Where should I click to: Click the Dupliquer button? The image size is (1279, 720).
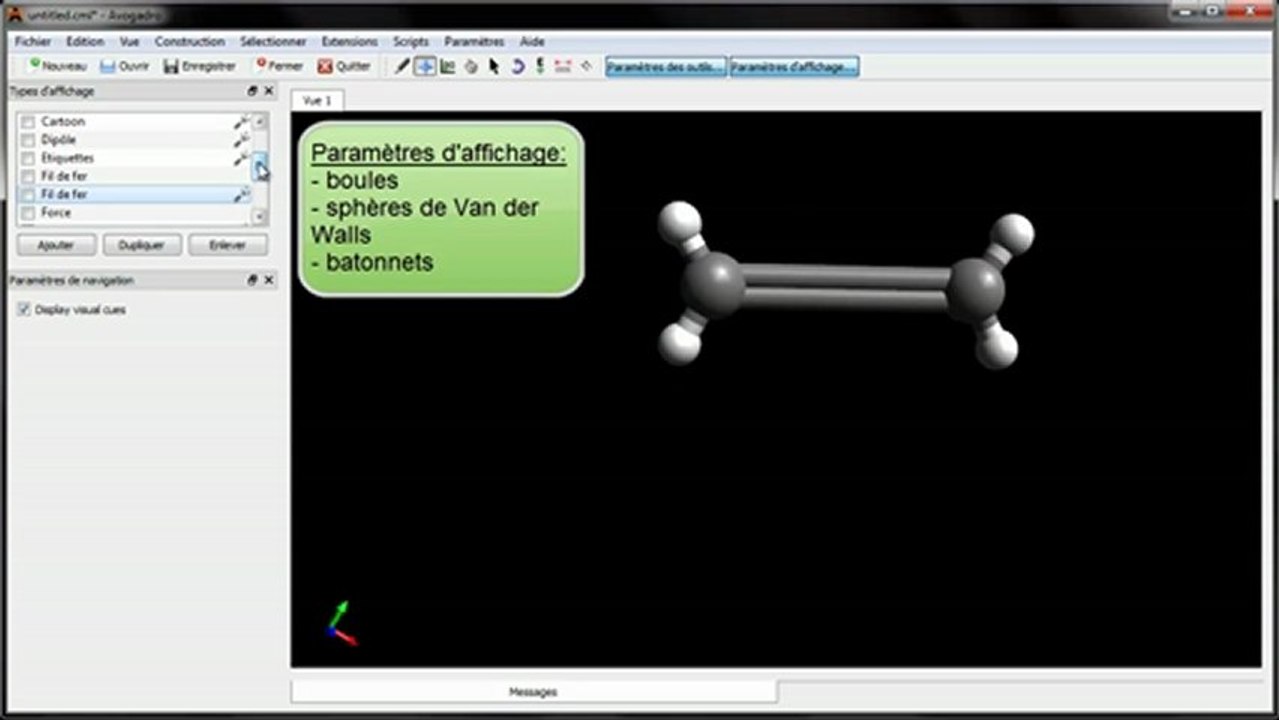142,245
